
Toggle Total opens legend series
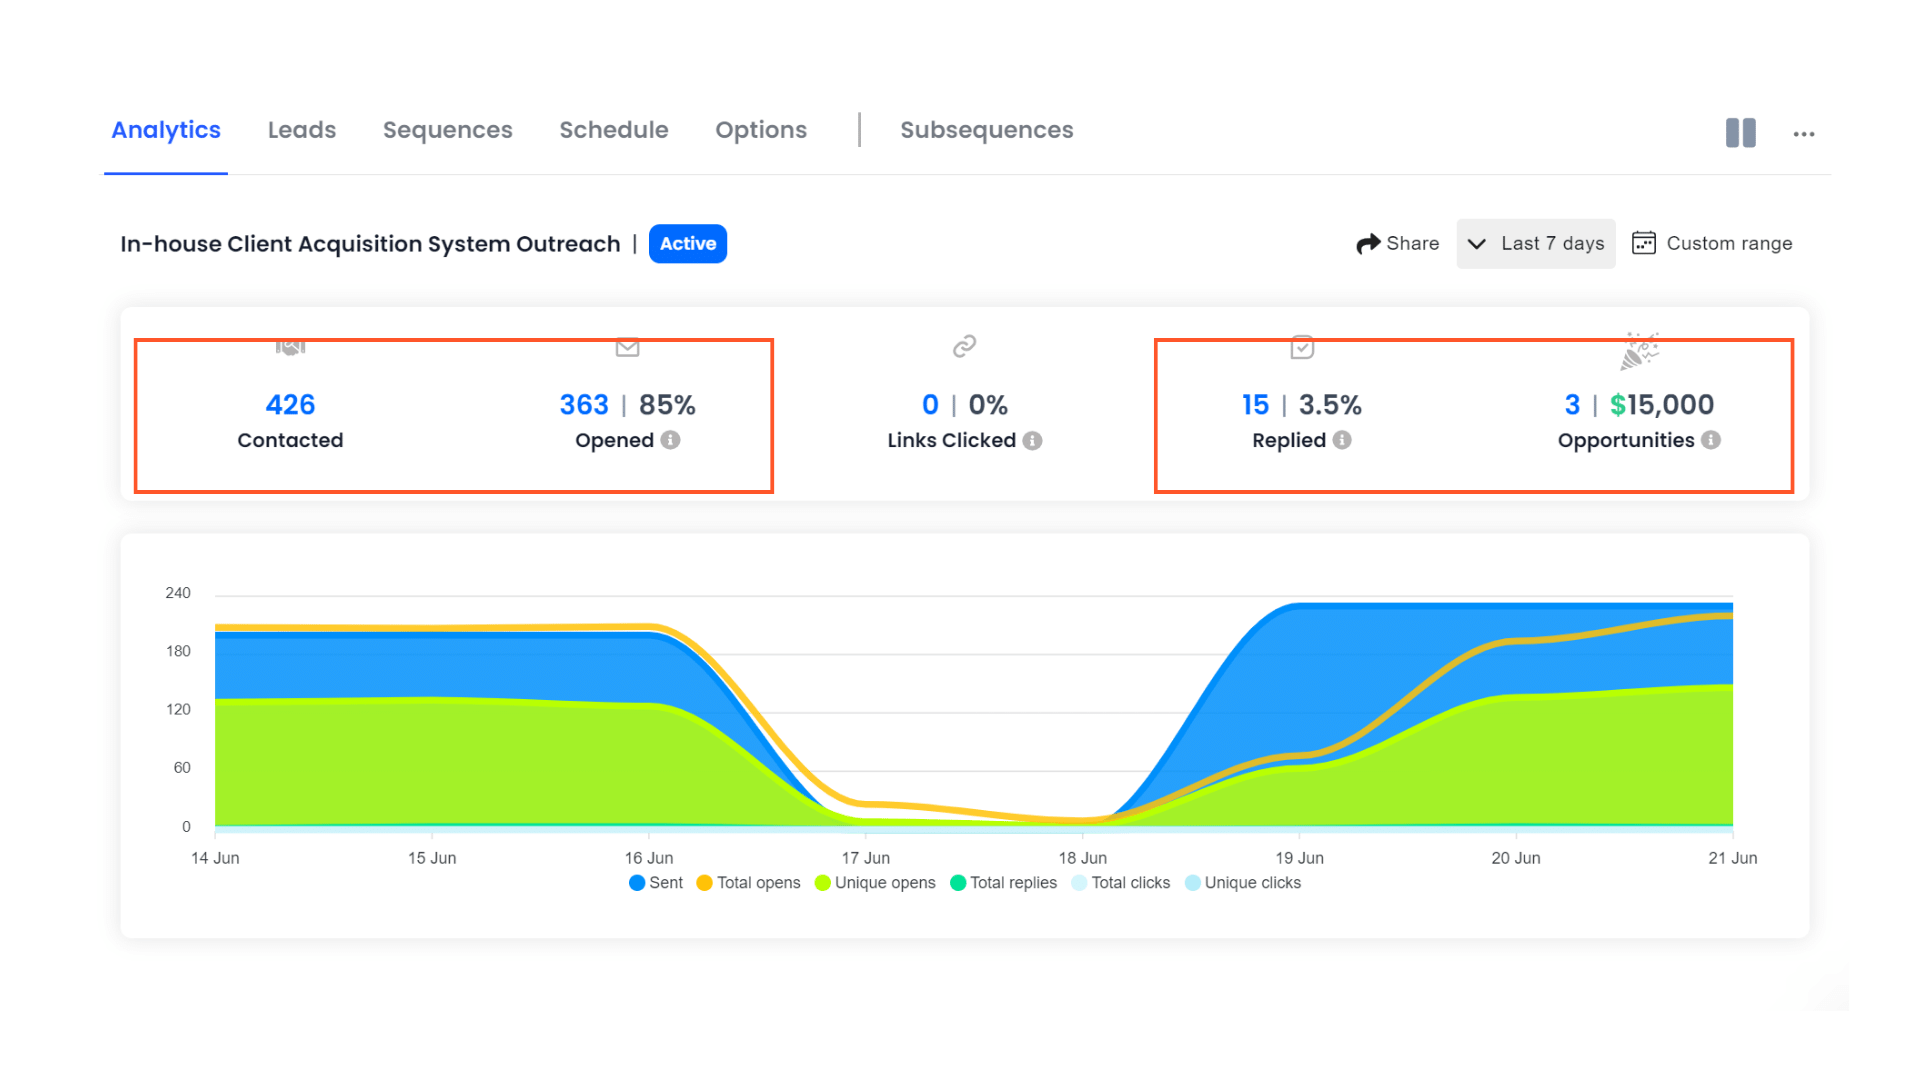(748, 883)
